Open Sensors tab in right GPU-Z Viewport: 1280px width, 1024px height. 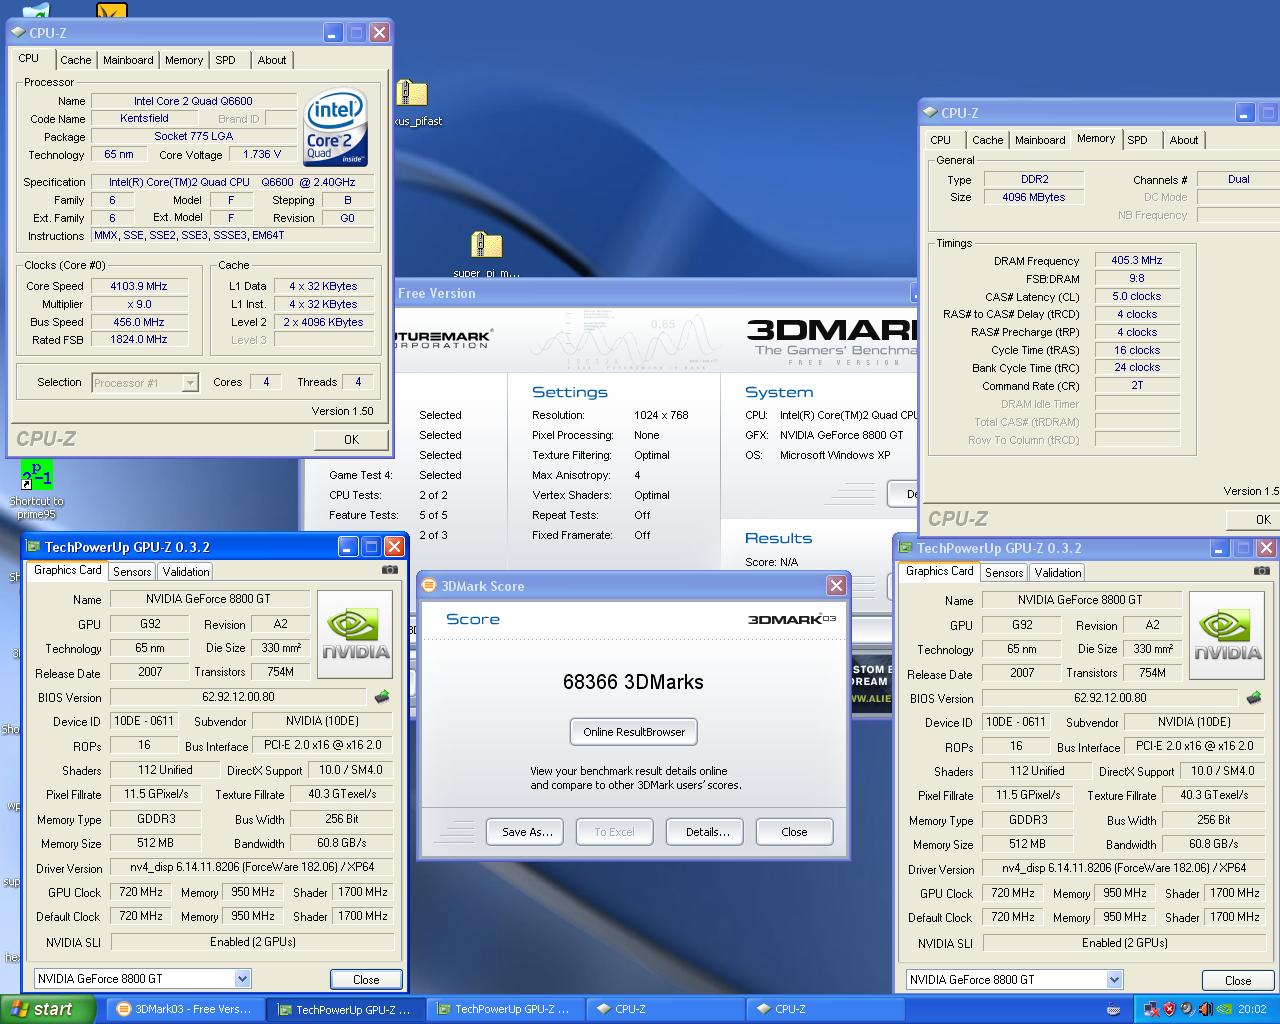(1004, 573)
